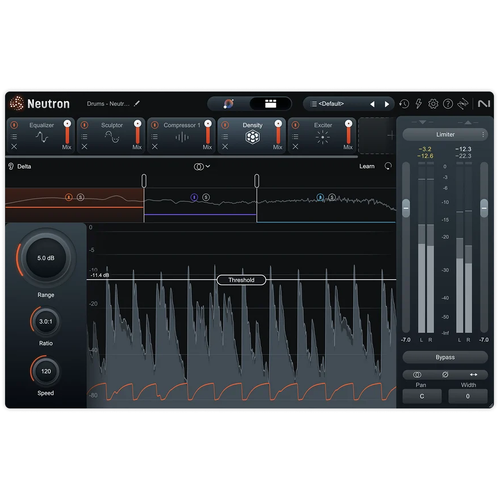The width and height of the screenshot is (500, 500).
Task: Click the stereo link icon above Pan
Action: pos(417,375)
